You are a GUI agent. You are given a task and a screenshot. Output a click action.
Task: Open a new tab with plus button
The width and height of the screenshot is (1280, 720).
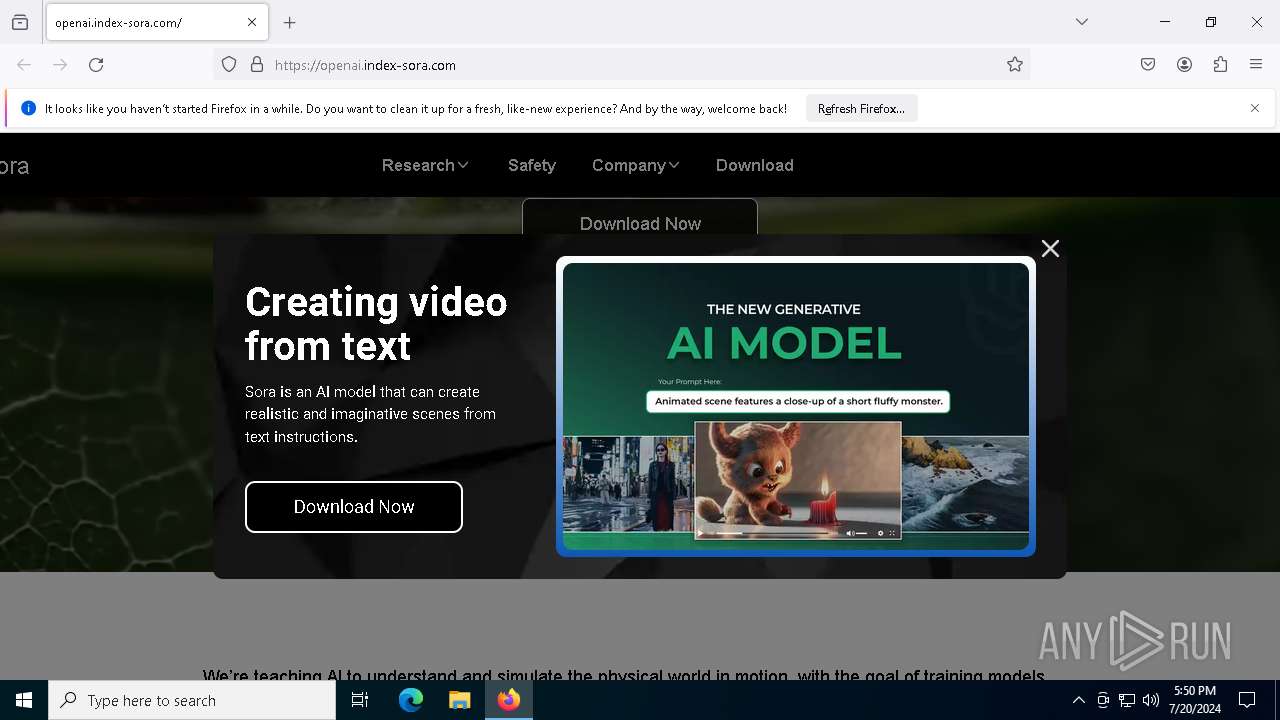(x=290, y=22)
